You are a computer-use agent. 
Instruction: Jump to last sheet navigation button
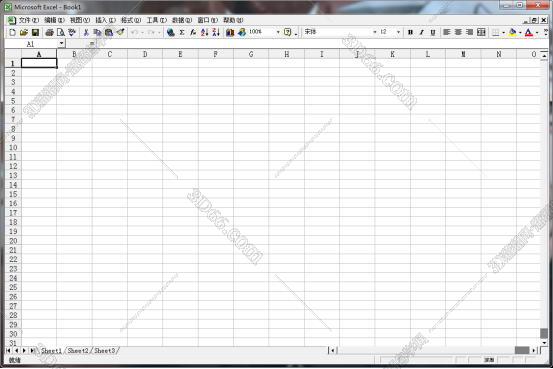tap(32, 351)
